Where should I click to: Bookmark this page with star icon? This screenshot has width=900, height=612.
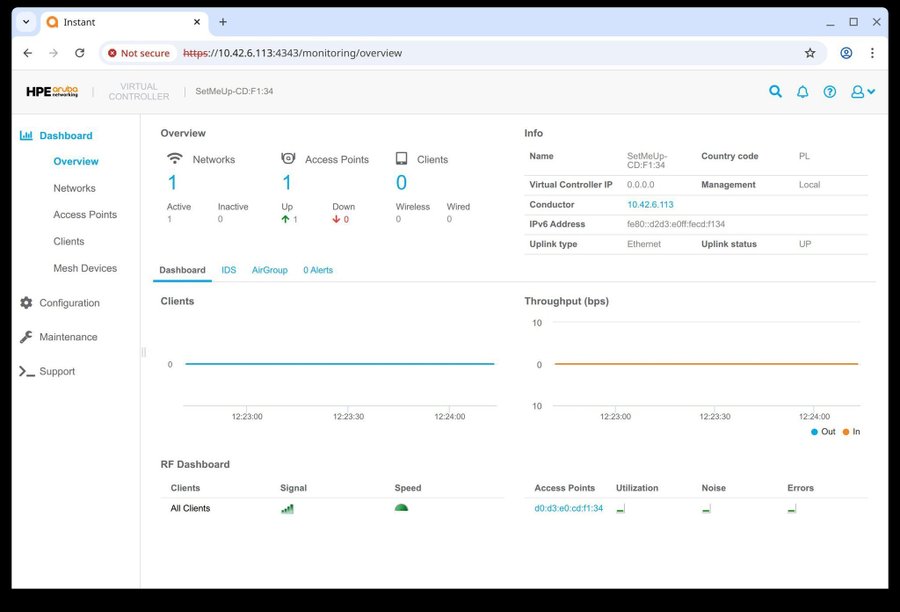(810, 53)
